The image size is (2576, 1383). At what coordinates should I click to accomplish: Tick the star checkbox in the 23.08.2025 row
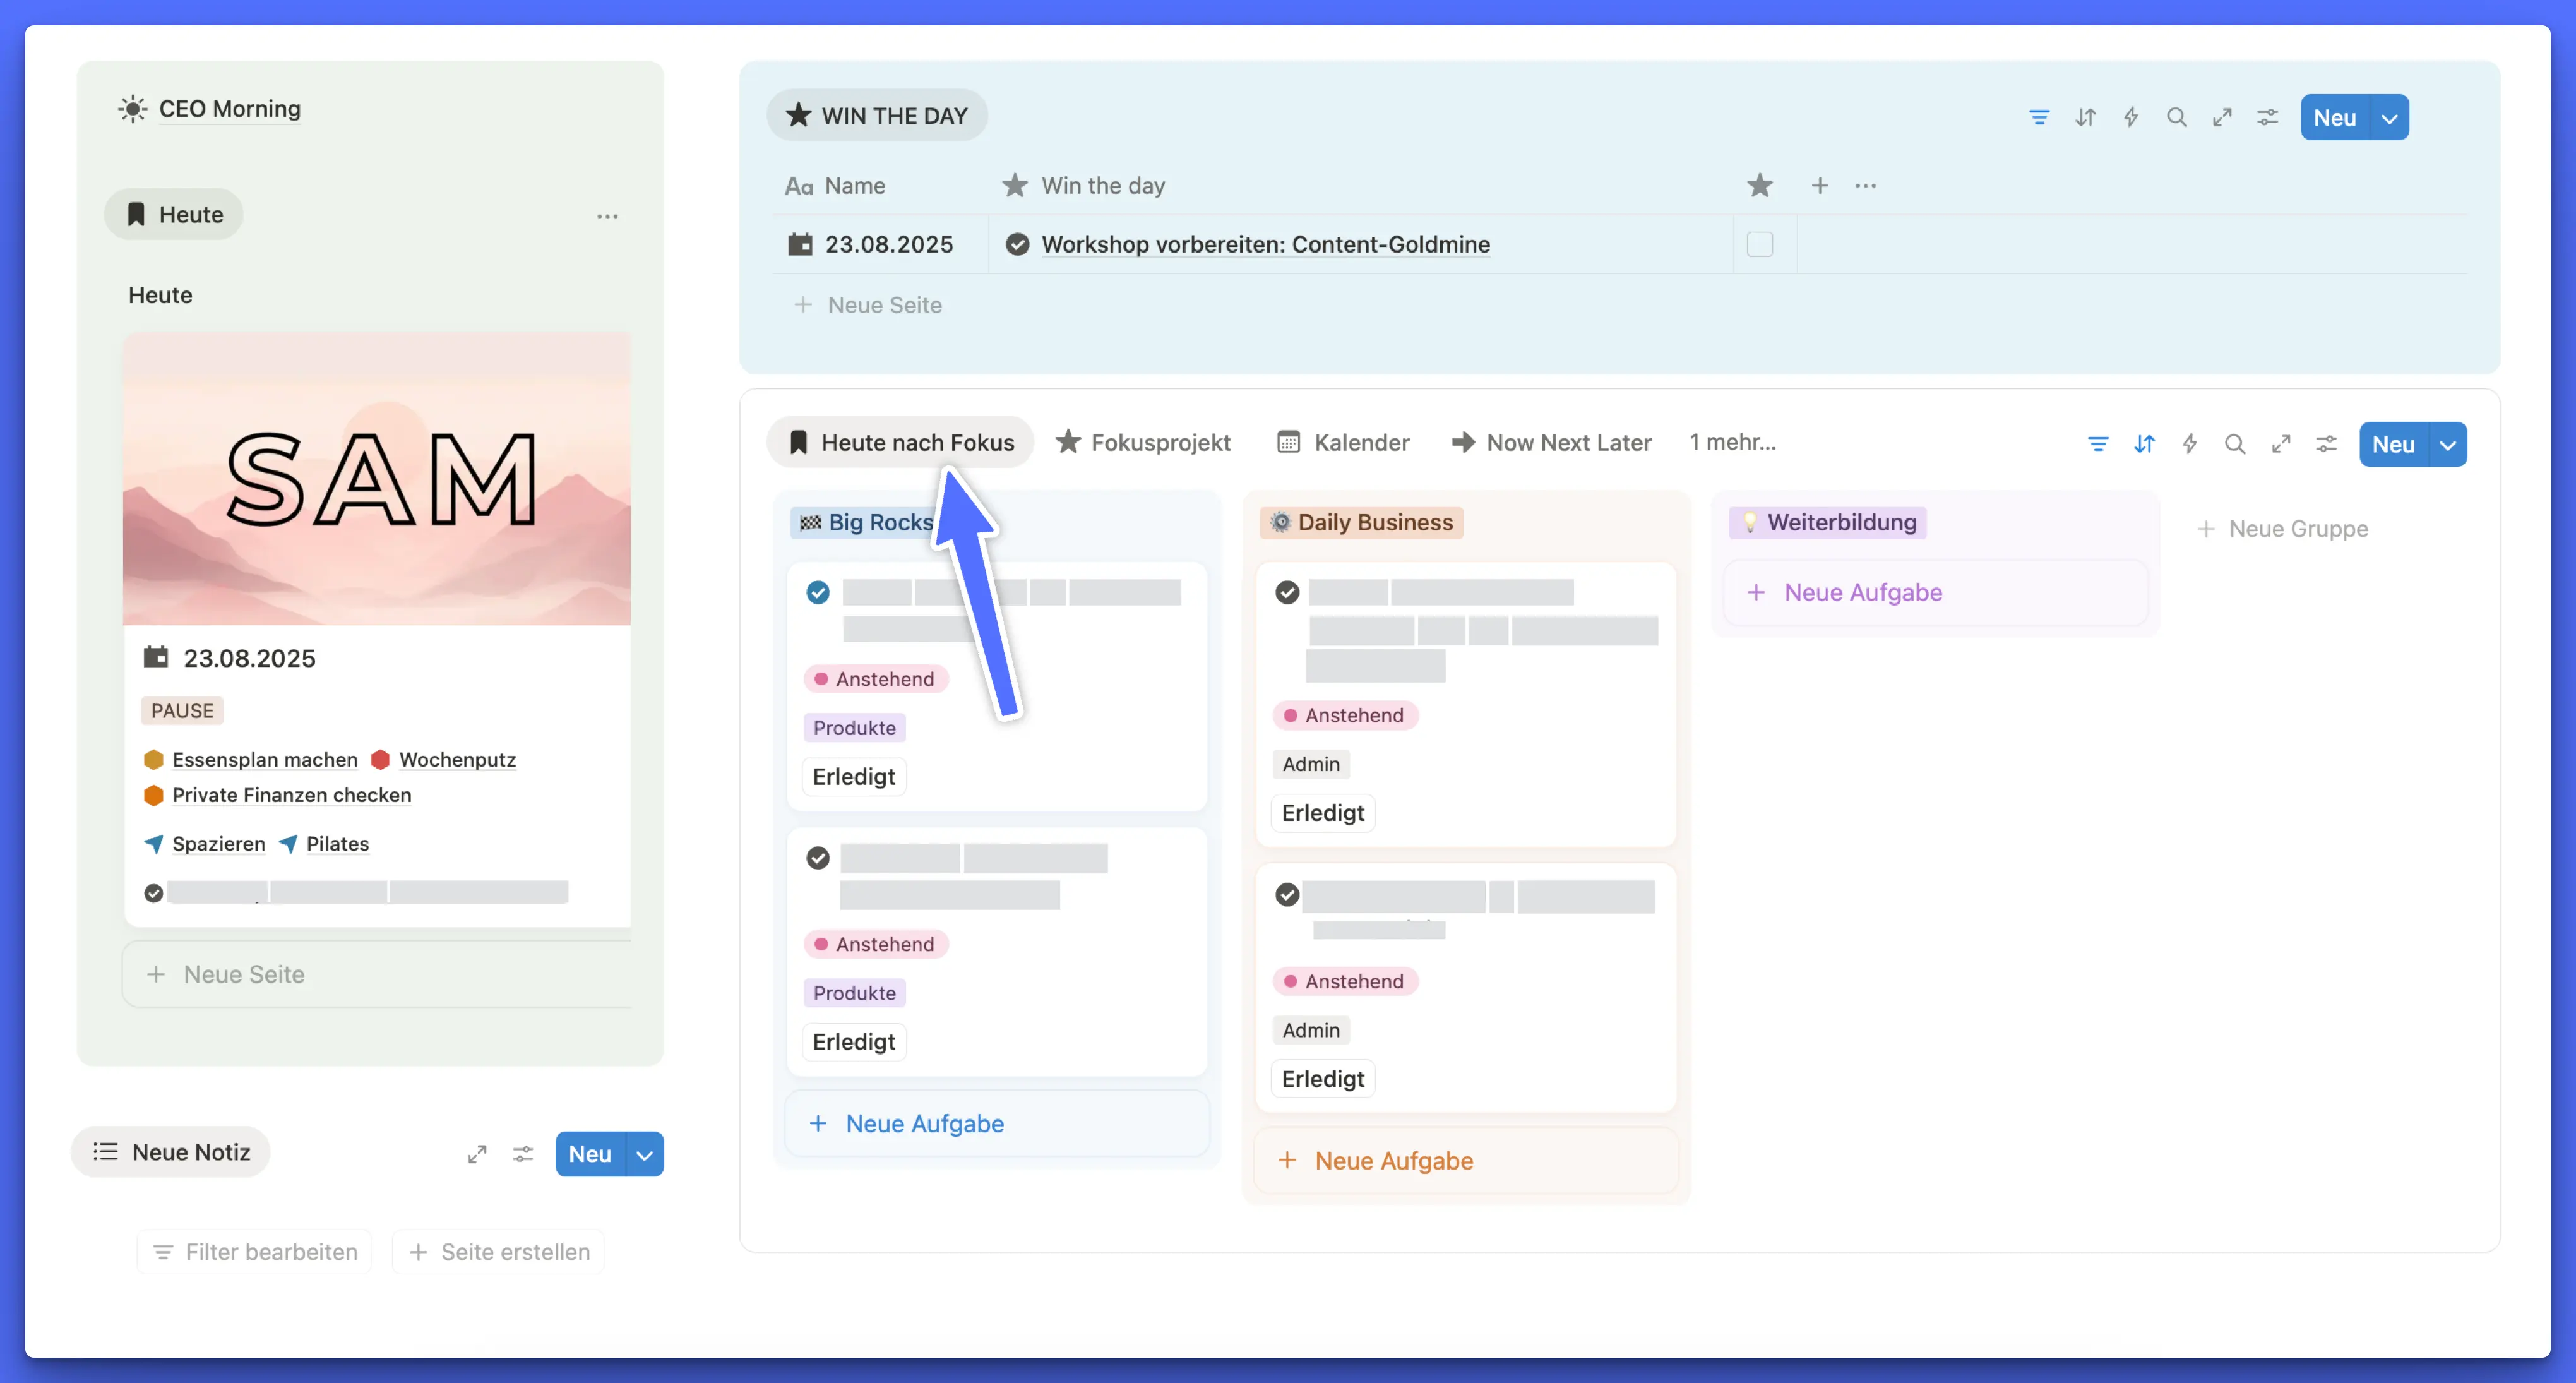[x=1760, y=244]
